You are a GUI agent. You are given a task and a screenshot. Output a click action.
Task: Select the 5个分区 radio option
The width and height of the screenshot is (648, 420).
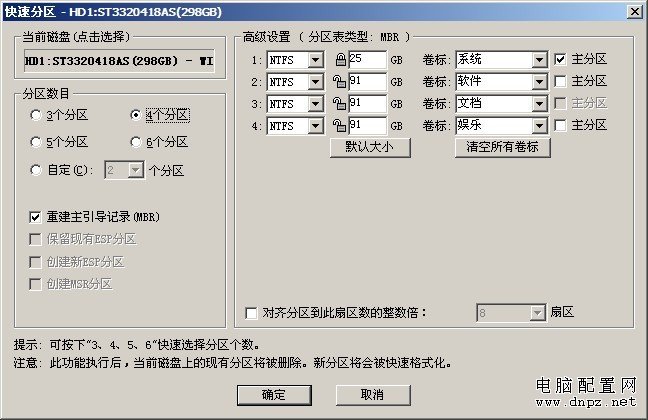pos(36,142)
